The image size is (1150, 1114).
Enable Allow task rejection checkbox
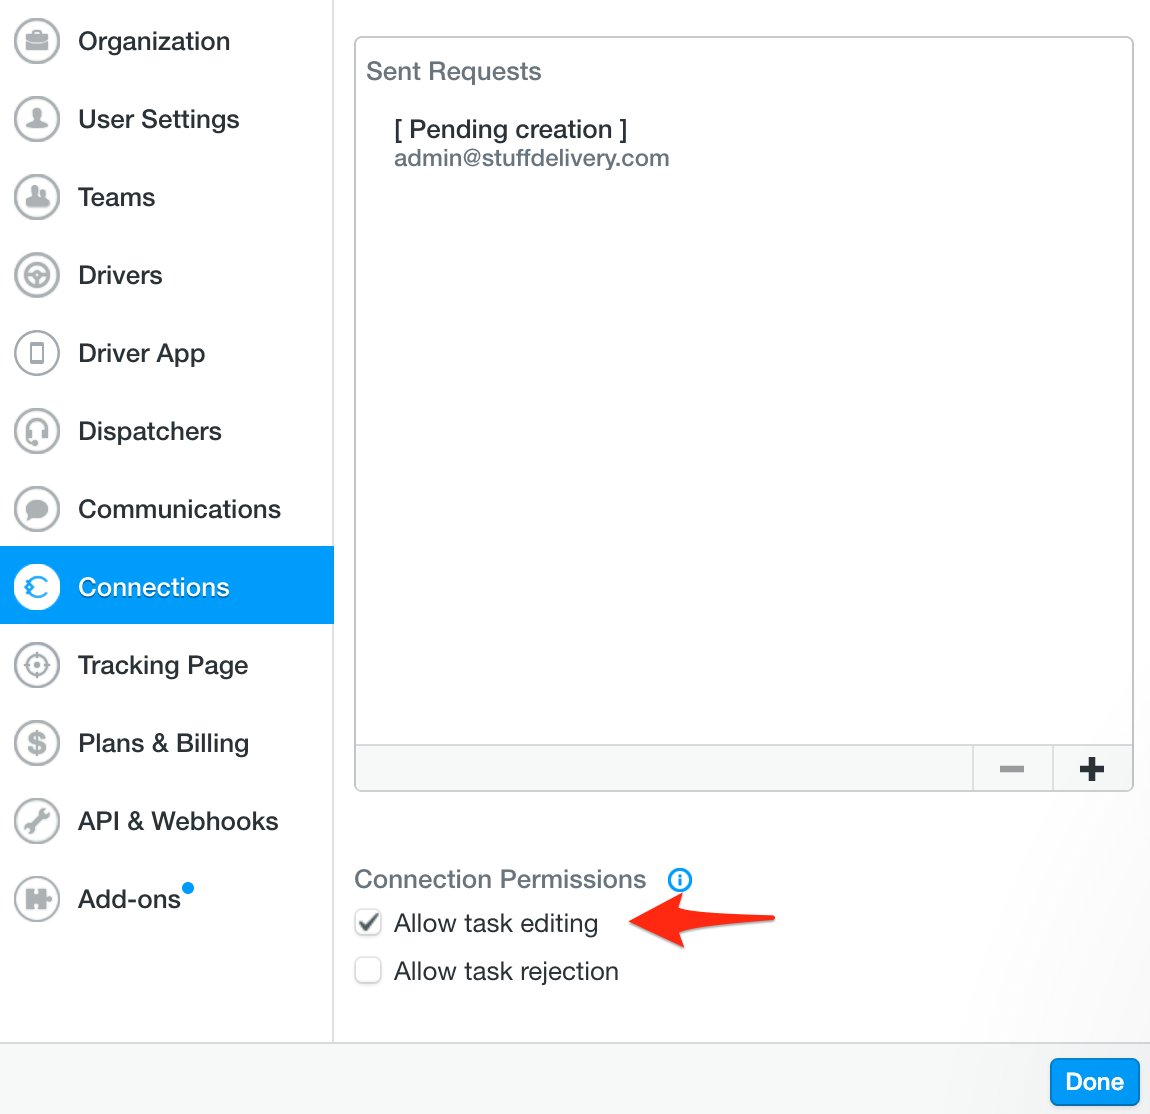click(x=368, y=970)
